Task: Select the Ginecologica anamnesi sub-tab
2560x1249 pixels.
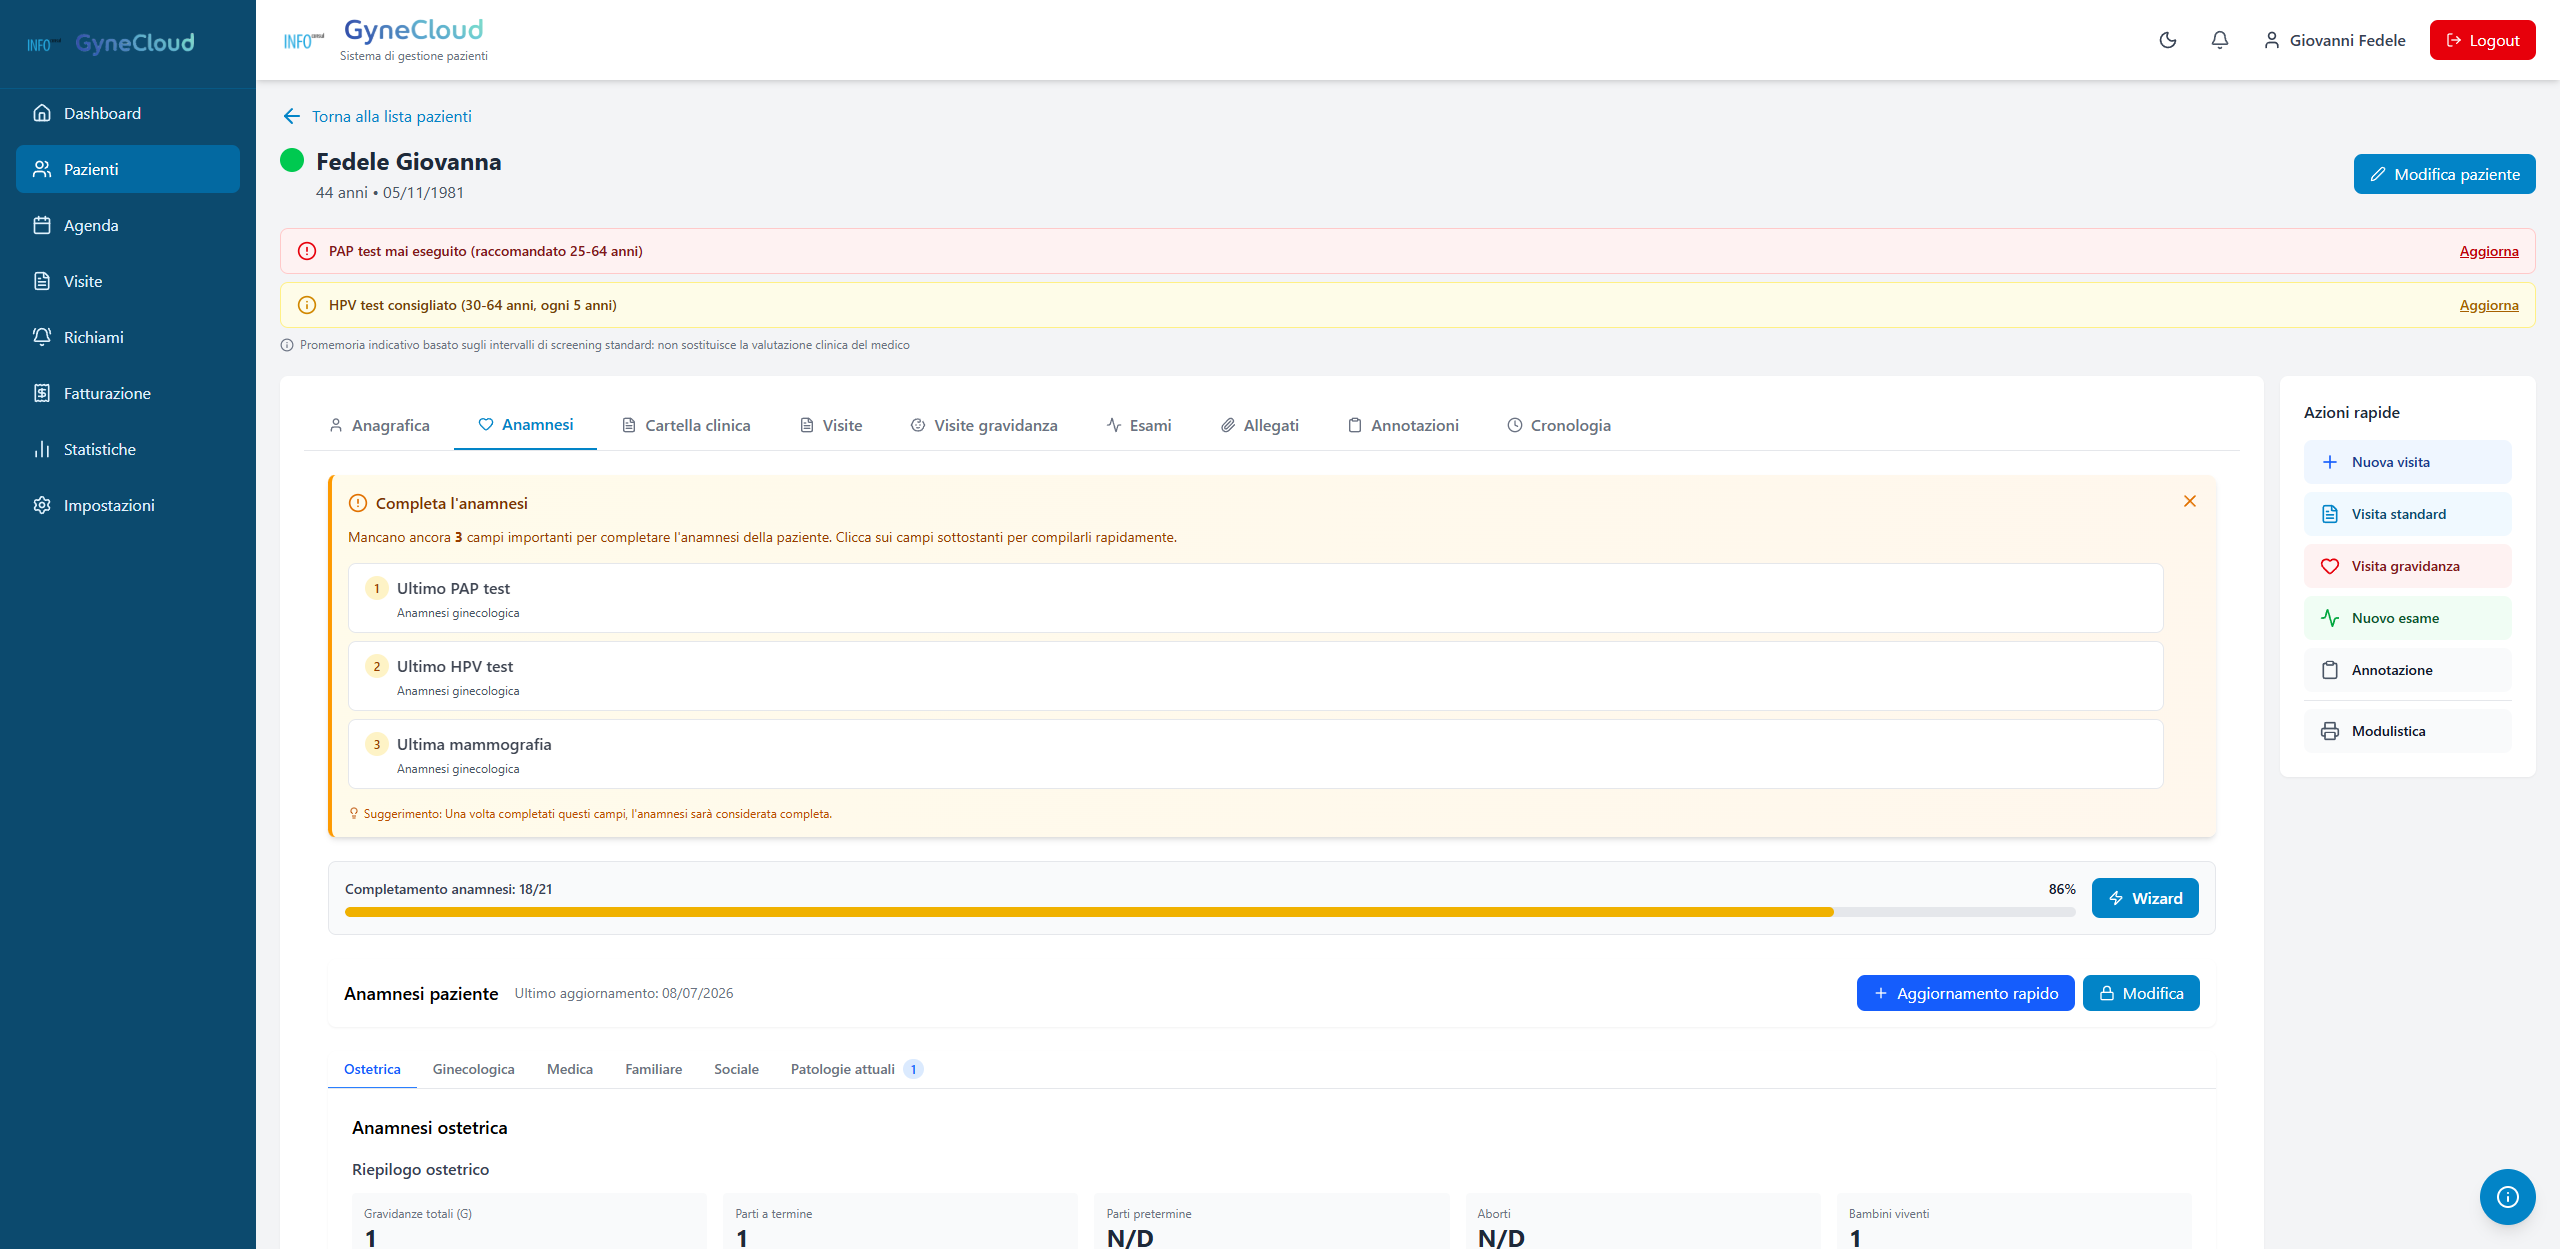Action: pyautogui.click(x=473, y=1069)
